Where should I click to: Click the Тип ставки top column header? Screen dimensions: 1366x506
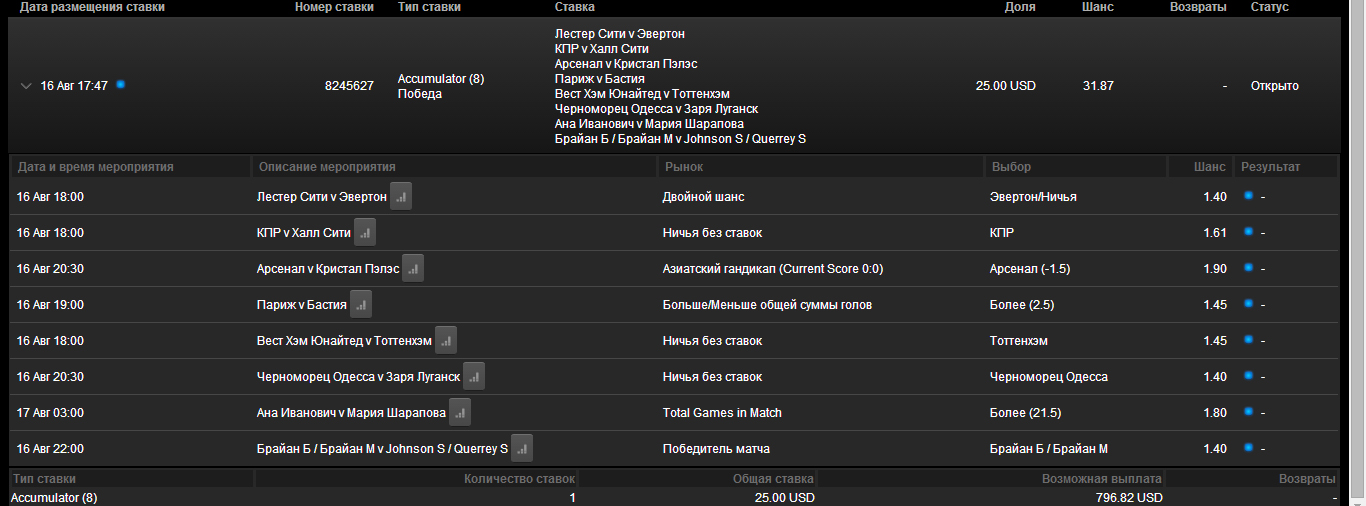coord(430,7)
